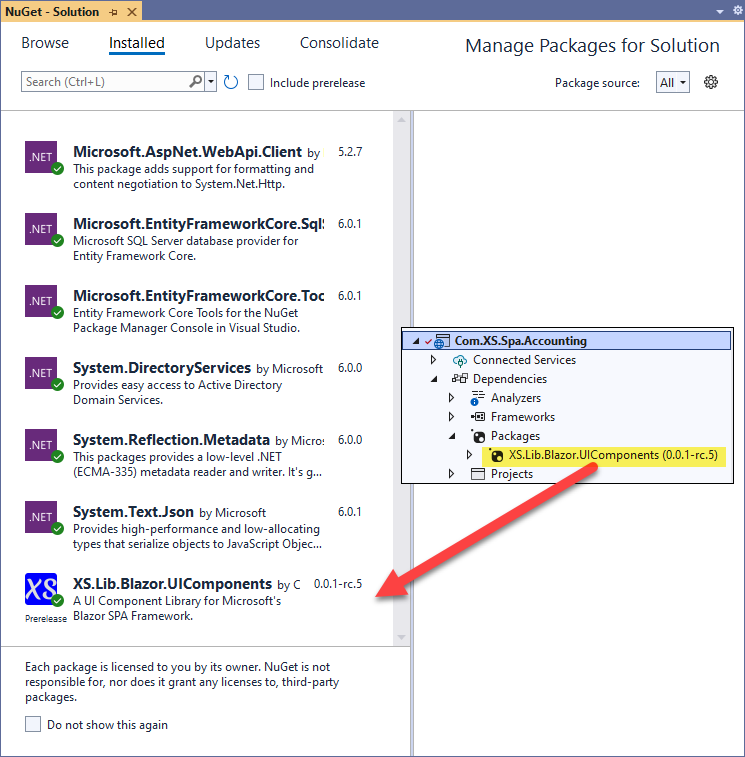Screen dimensions: 745x757
Task: Collapse the Com.XS.Spa.Accounting project node
Action: click(416, 341)
